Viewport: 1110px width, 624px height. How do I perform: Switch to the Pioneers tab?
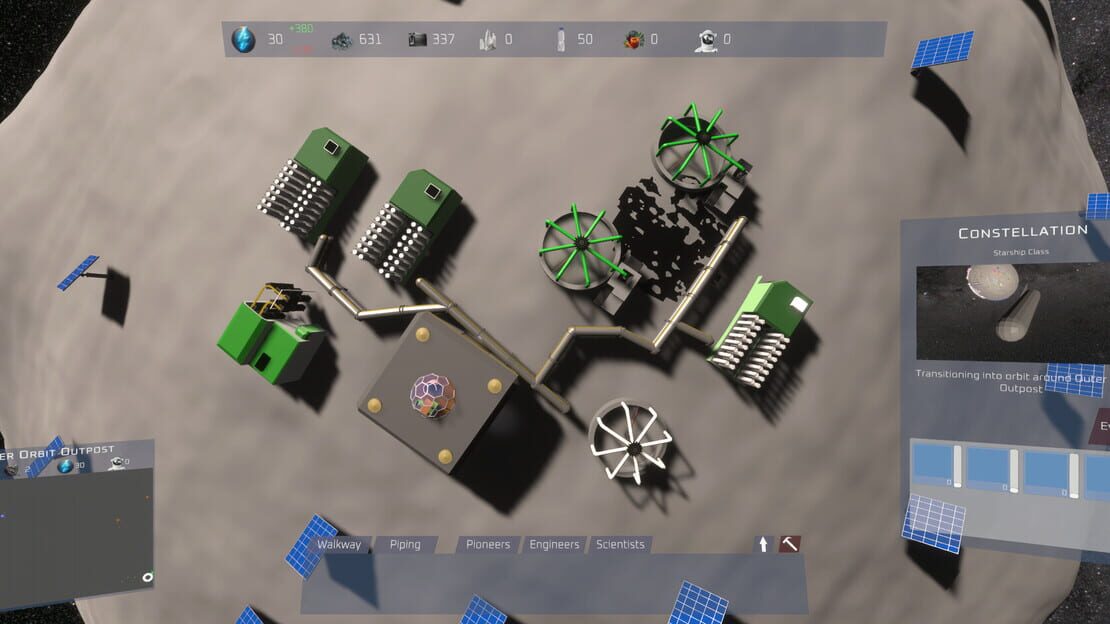pyautogui.click(x=488, y=544)
